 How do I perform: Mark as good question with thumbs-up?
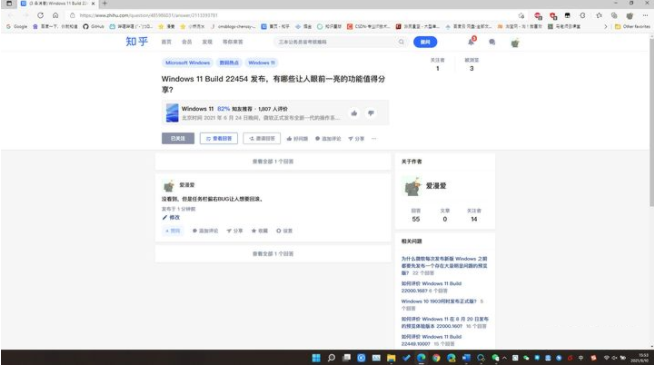click(x=297, y=138)
